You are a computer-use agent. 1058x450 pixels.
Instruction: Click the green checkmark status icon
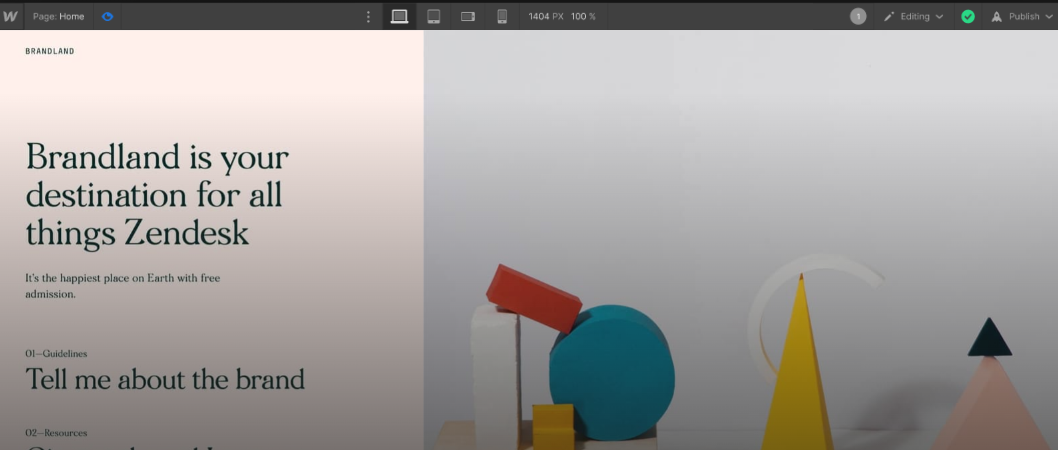[968, 16]
